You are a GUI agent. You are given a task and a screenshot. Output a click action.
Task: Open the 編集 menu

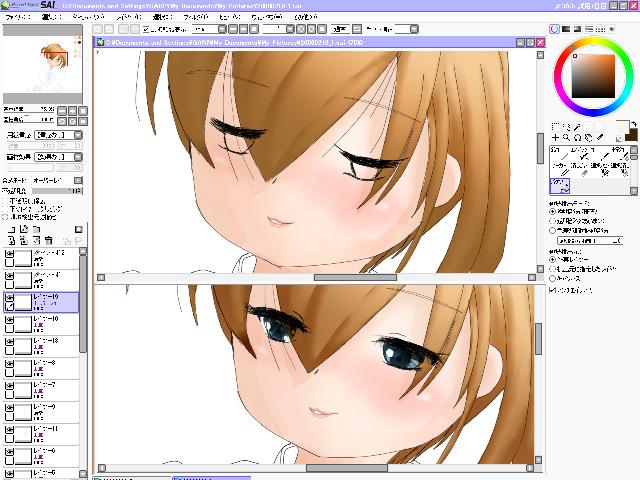(51, 17)
